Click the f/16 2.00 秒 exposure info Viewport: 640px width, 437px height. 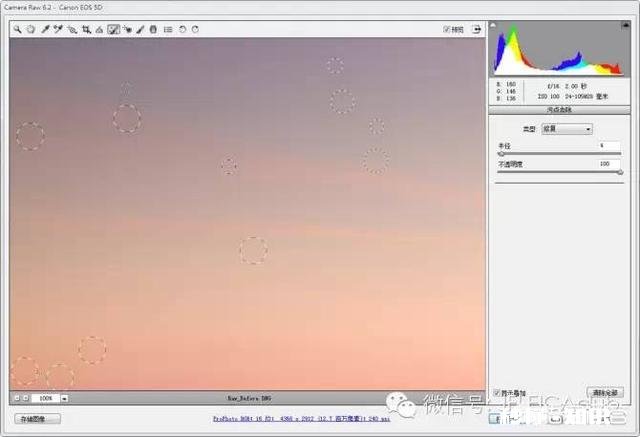click(567, 87)
